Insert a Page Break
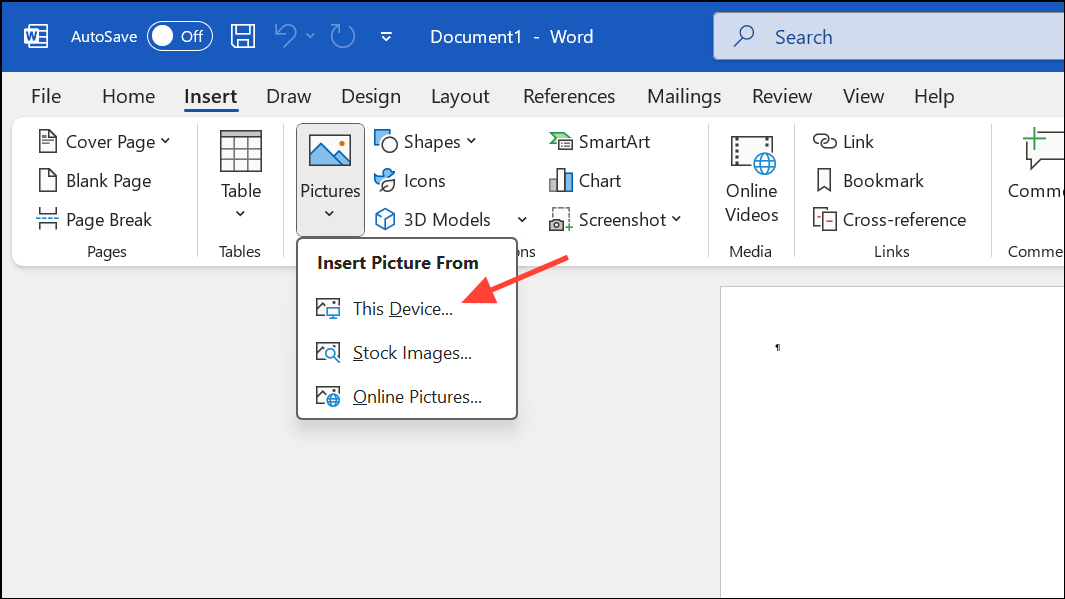1065x599 pixels. point(105,219)
